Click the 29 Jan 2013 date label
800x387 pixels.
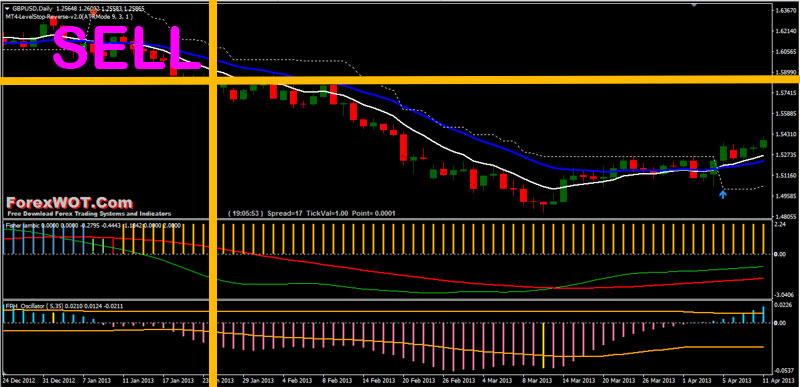[x=258, y=381]
